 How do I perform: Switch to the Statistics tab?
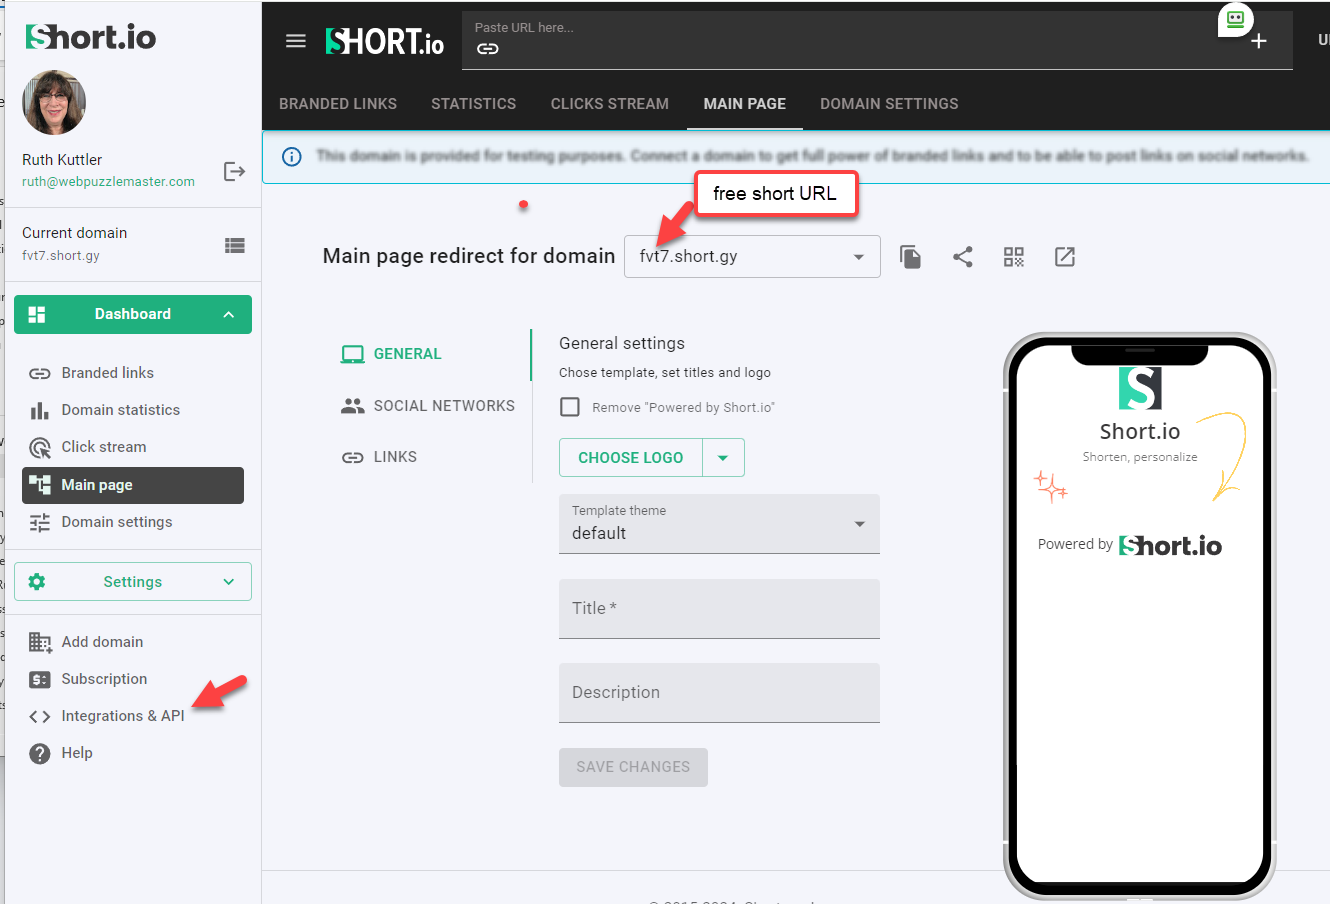click(x=474, y=104)
